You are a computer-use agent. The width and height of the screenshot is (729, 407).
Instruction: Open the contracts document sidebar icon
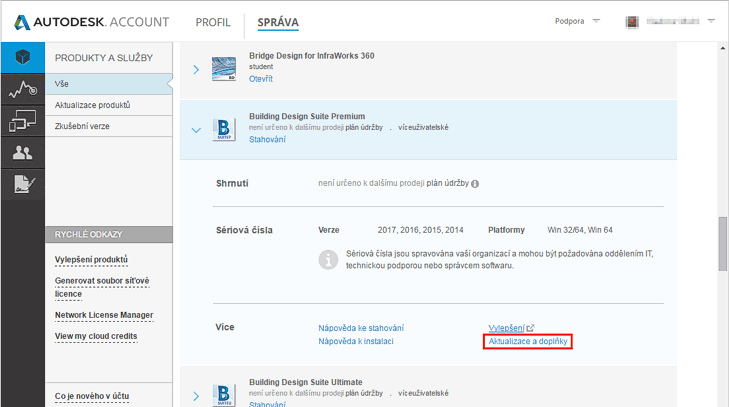[23, 184]
